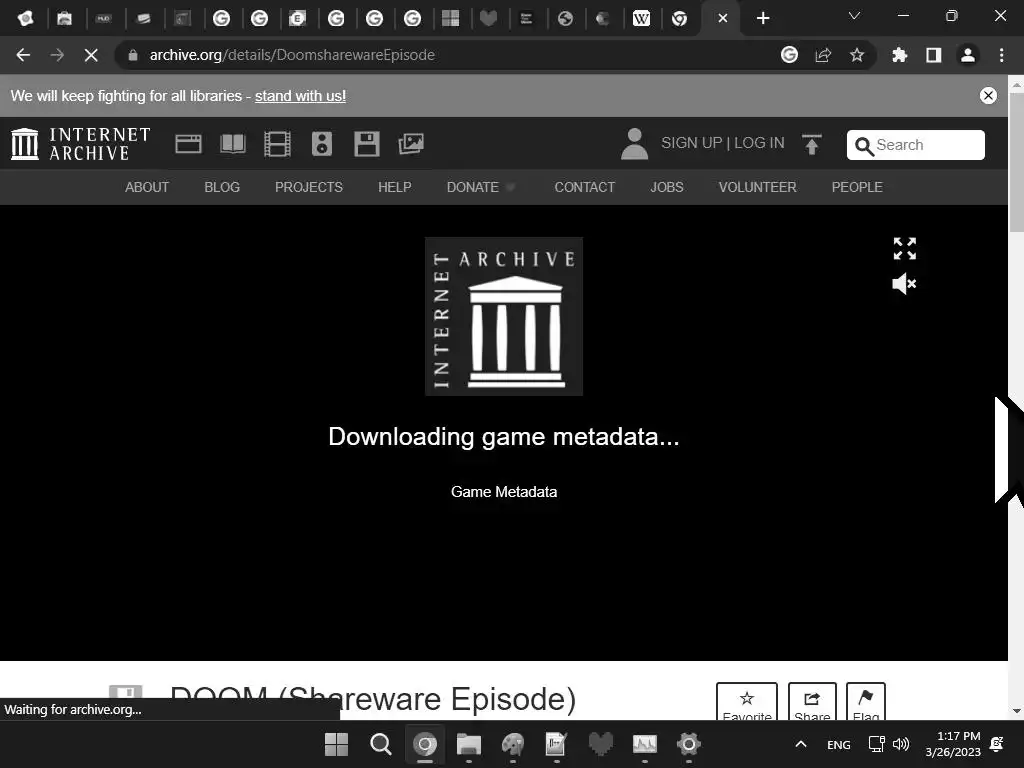Open the Texts book icon
Viewport: 1024px width, 768px height.
[232, 144]
